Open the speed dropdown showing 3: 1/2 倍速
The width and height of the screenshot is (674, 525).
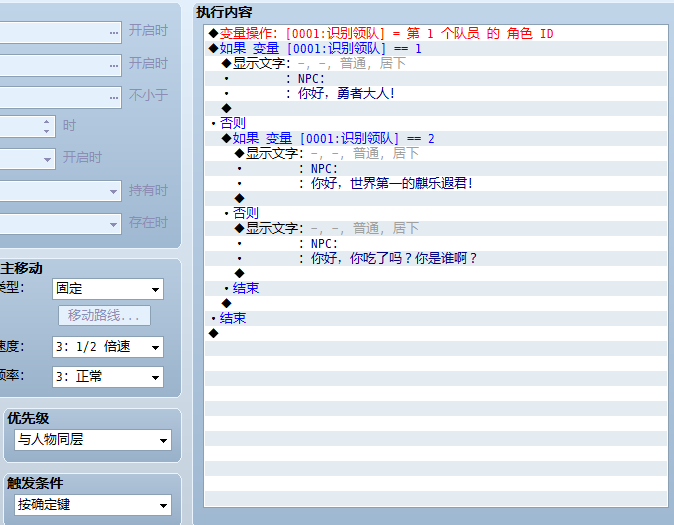click(x=107, y=347)
